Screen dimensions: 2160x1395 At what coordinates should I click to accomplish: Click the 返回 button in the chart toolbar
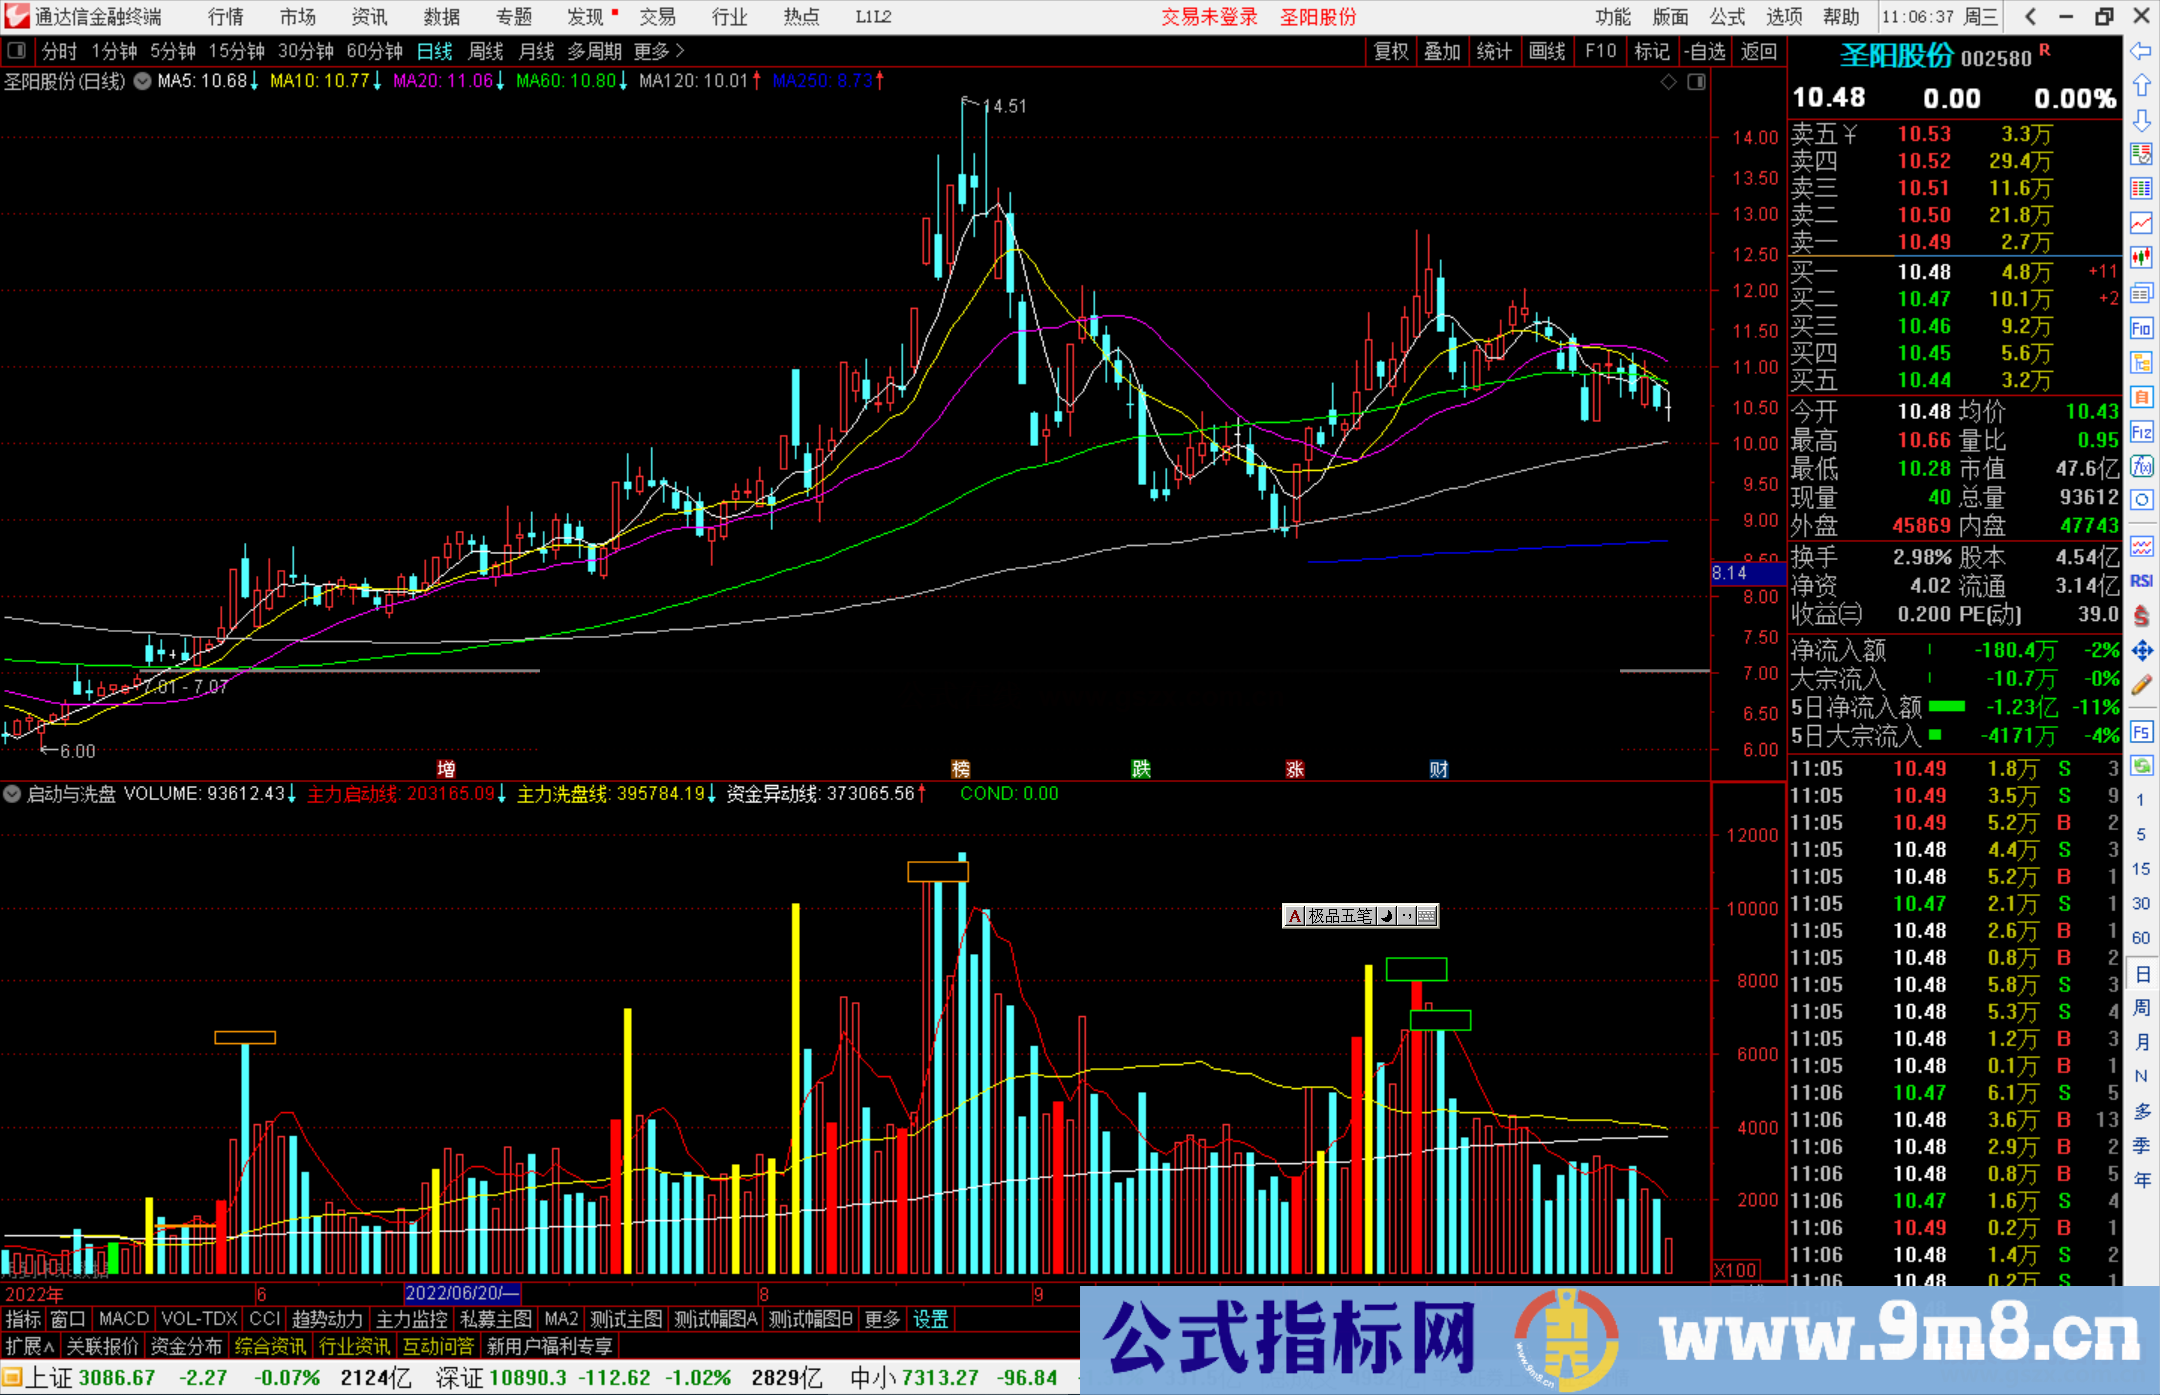1758,51
